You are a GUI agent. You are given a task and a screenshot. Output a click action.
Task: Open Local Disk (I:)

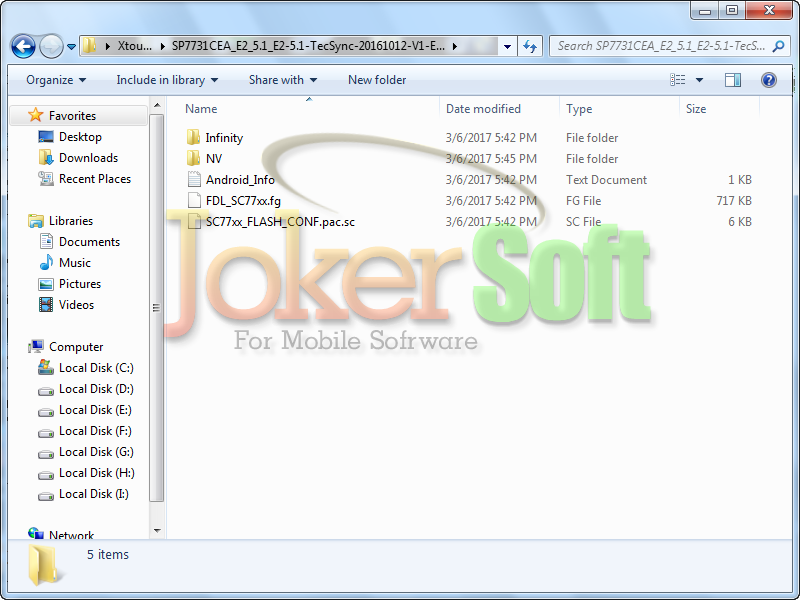click(94, 493)
